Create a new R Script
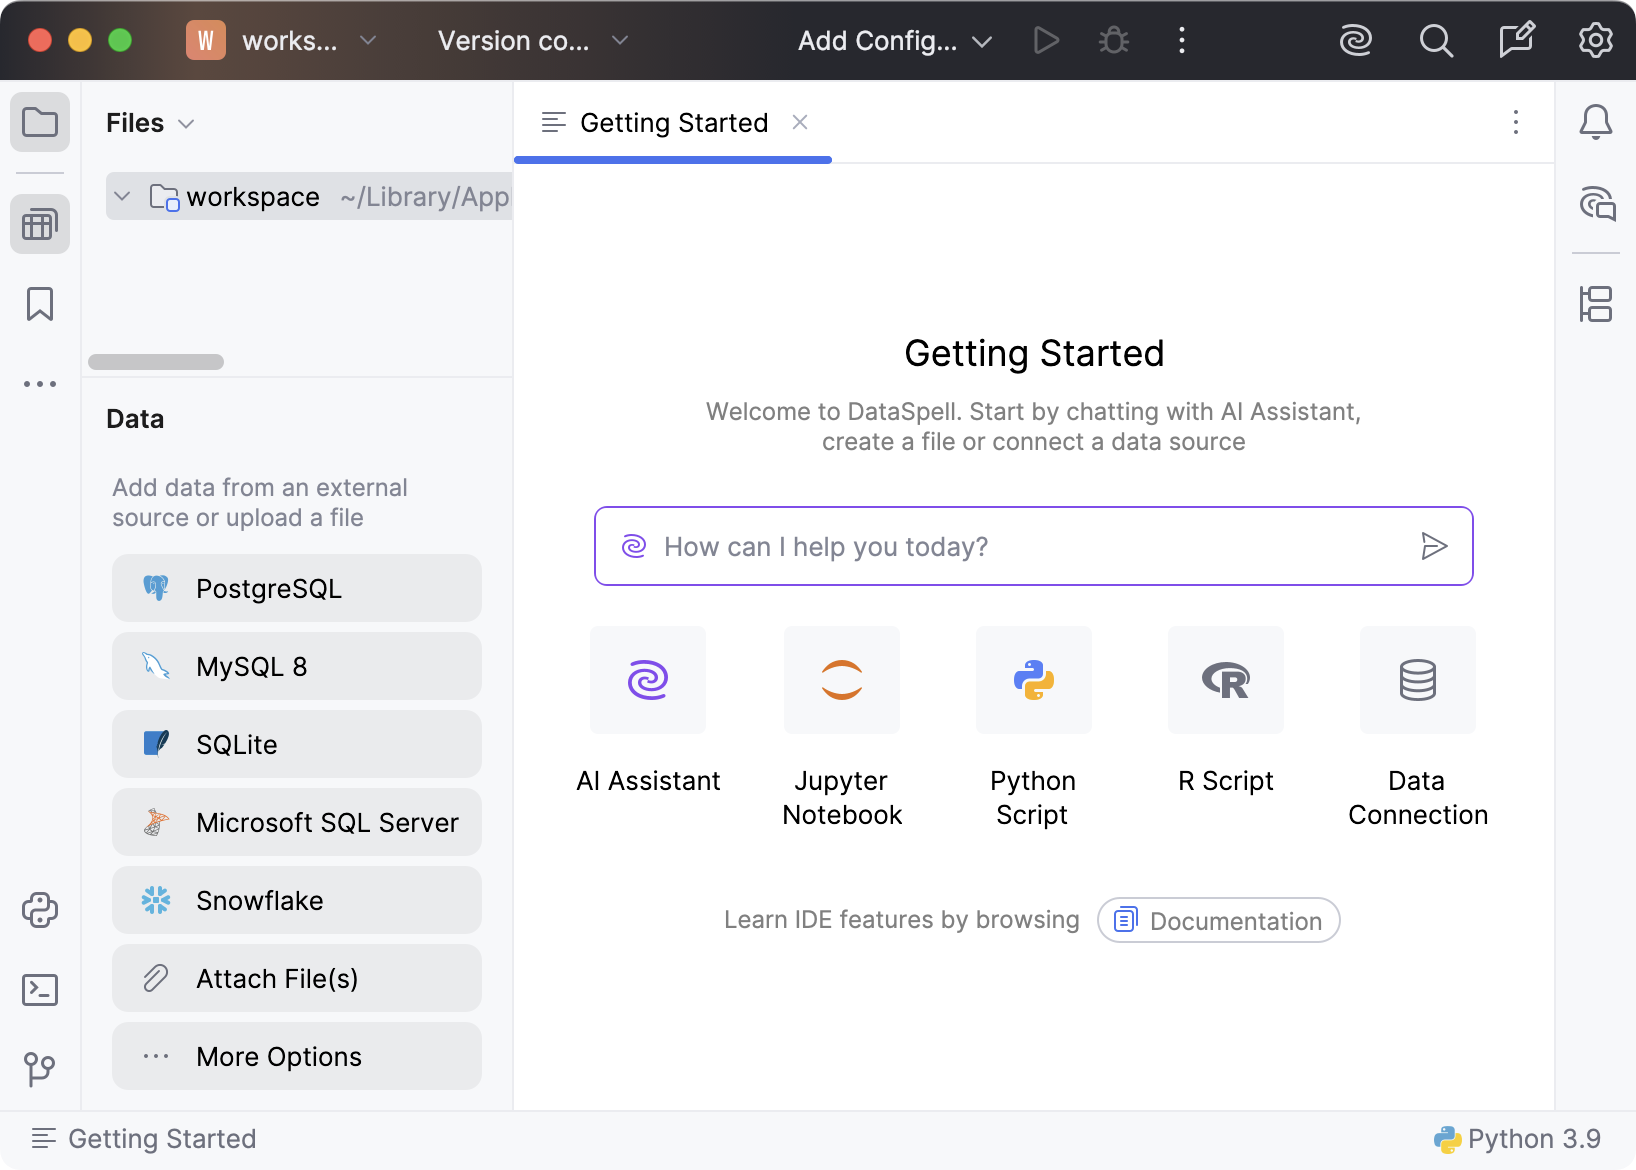 pos(1225,681)
